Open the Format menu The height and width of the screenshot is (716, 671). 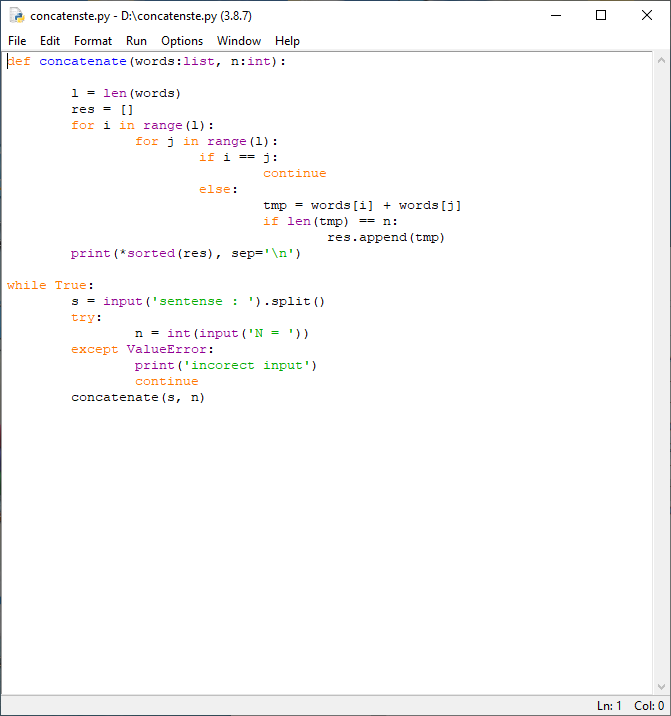pyautogui.click(x=93, y=41)
